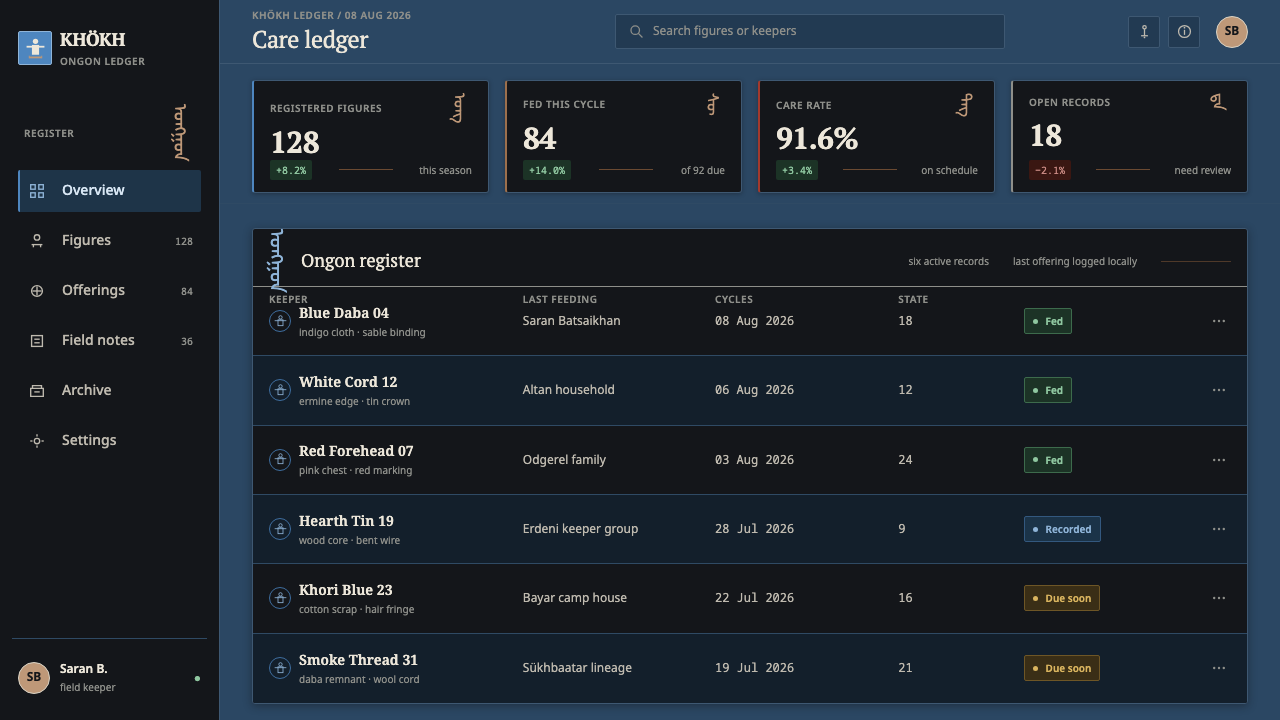1280x720 pixels.
Task: Open the more-options menu for Red Forehead 07
Action: click(x=1219, y=460)
